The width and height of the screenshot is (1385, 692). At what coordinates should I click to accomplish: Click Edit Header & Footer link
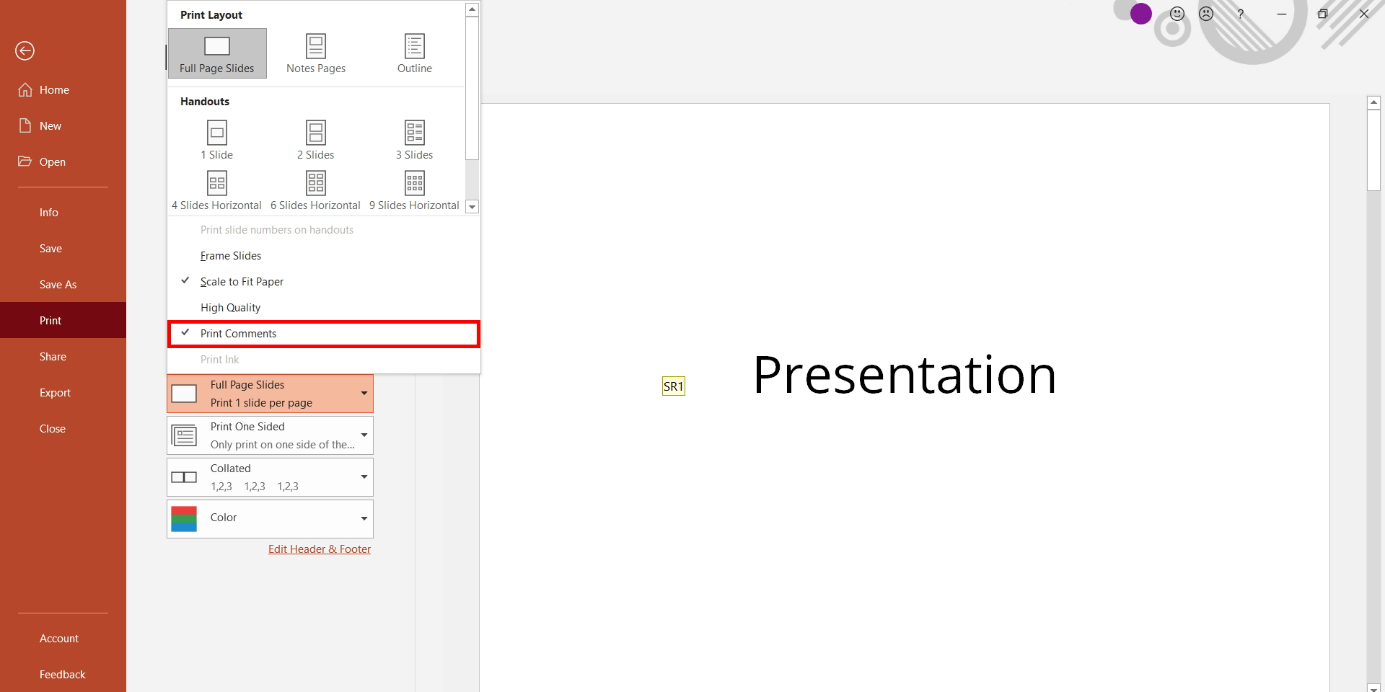click(x=320, y=549)
